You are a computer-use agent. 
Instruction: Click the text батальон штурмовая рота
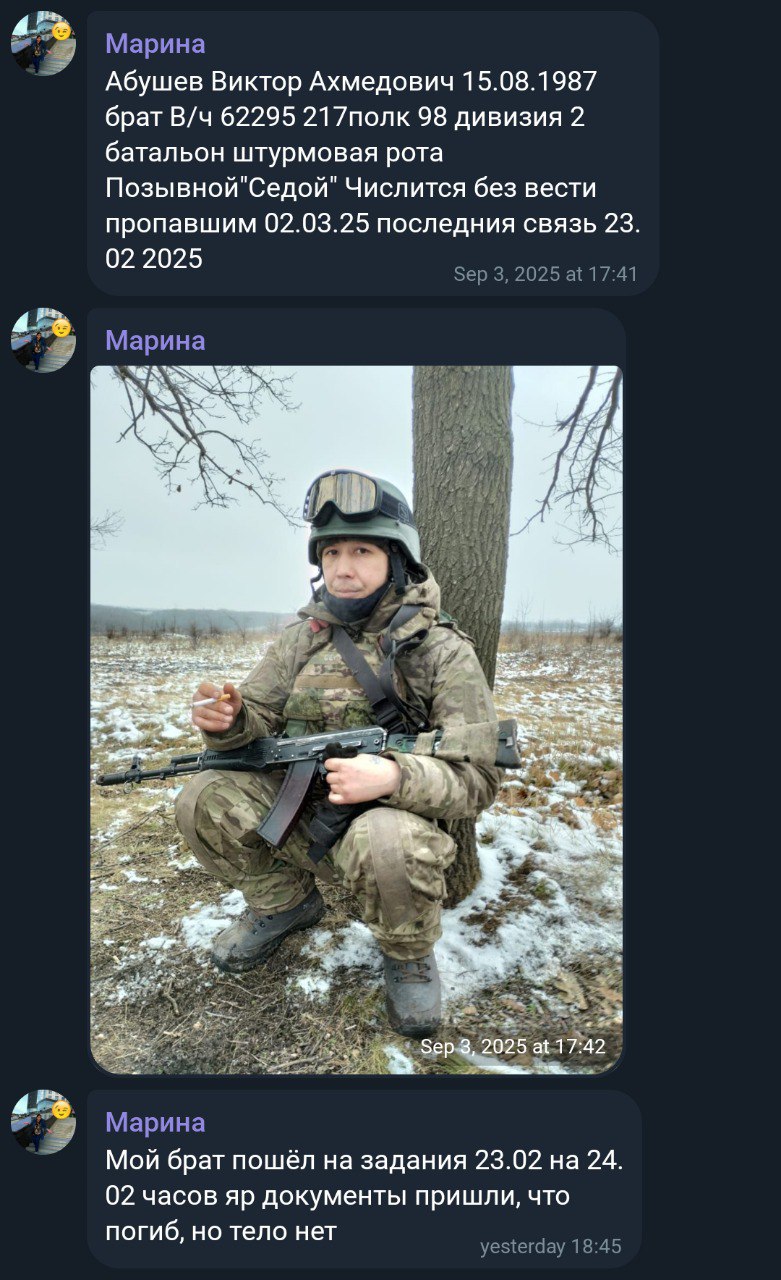click(274, 153)
